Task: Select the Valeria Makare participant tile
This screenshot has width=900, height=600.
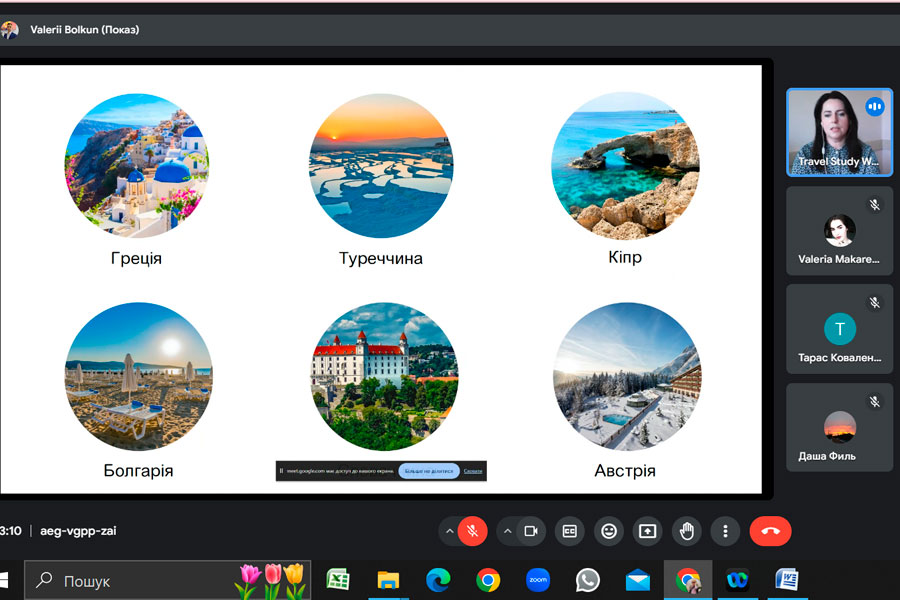Action: [838, 230]
